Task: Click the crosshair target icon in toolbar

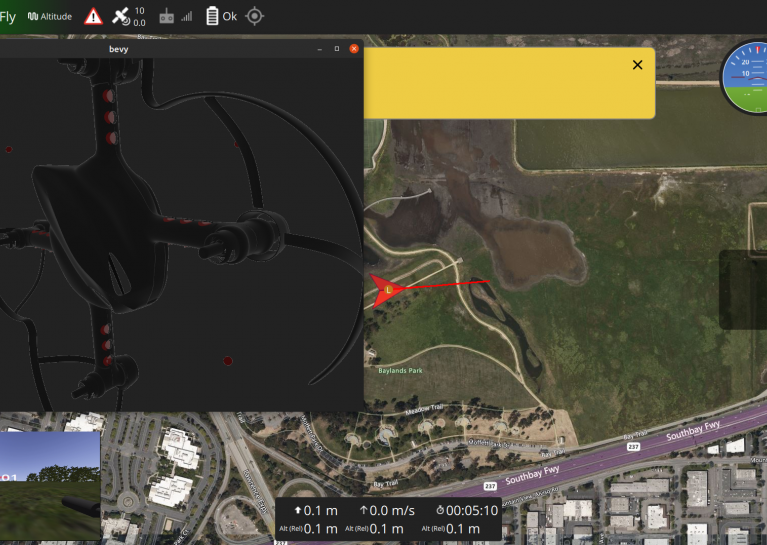Action: (x=255, y=16)
